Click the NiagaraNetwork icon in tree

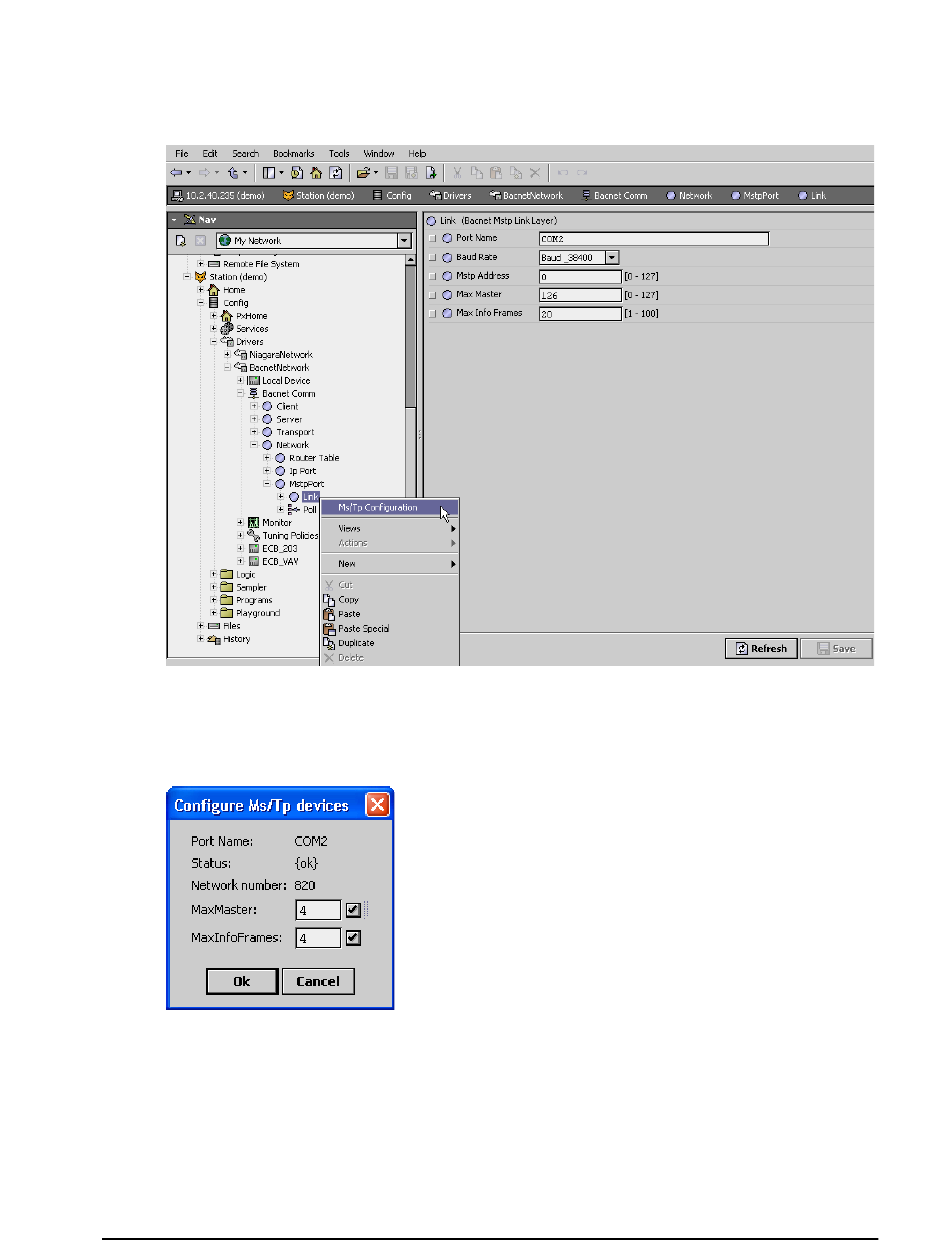coord(240,355)
